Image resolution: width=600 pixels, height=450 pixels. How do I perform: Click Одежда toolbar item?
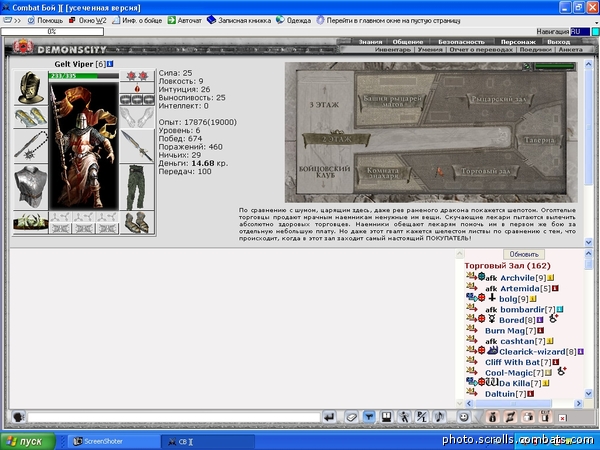click(294, 21)
